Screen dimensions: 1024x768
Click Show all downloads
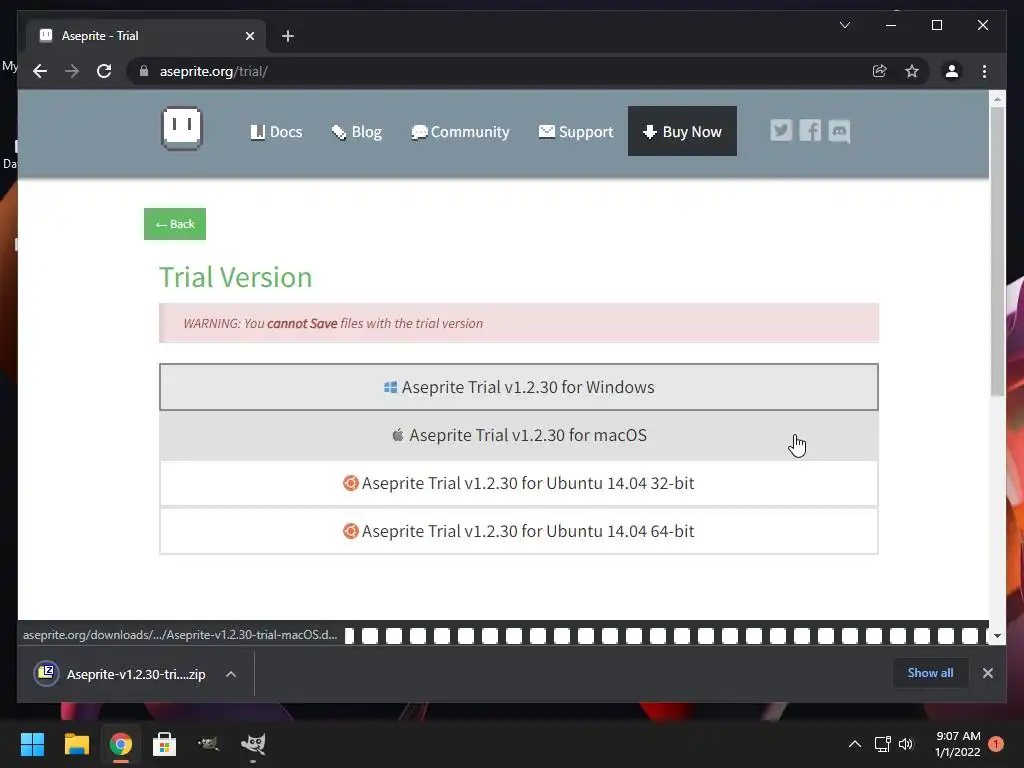point(930,673)
